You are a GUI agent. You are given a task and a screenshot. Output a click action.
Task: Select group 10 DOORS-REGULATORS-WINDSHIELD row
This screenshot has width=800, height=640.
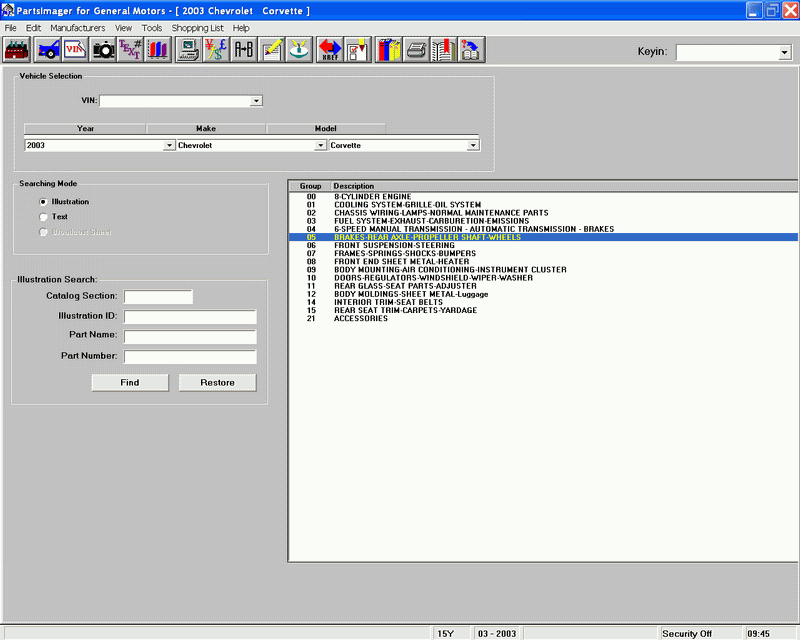[x=543, y=278]
